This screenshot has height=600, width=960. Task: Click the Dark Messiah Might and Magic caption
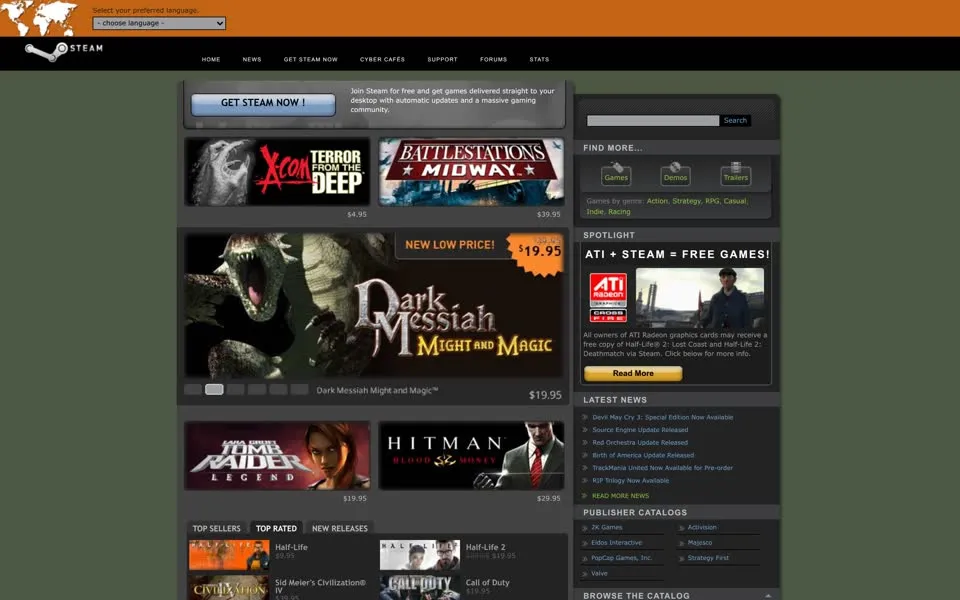[377, 391]
